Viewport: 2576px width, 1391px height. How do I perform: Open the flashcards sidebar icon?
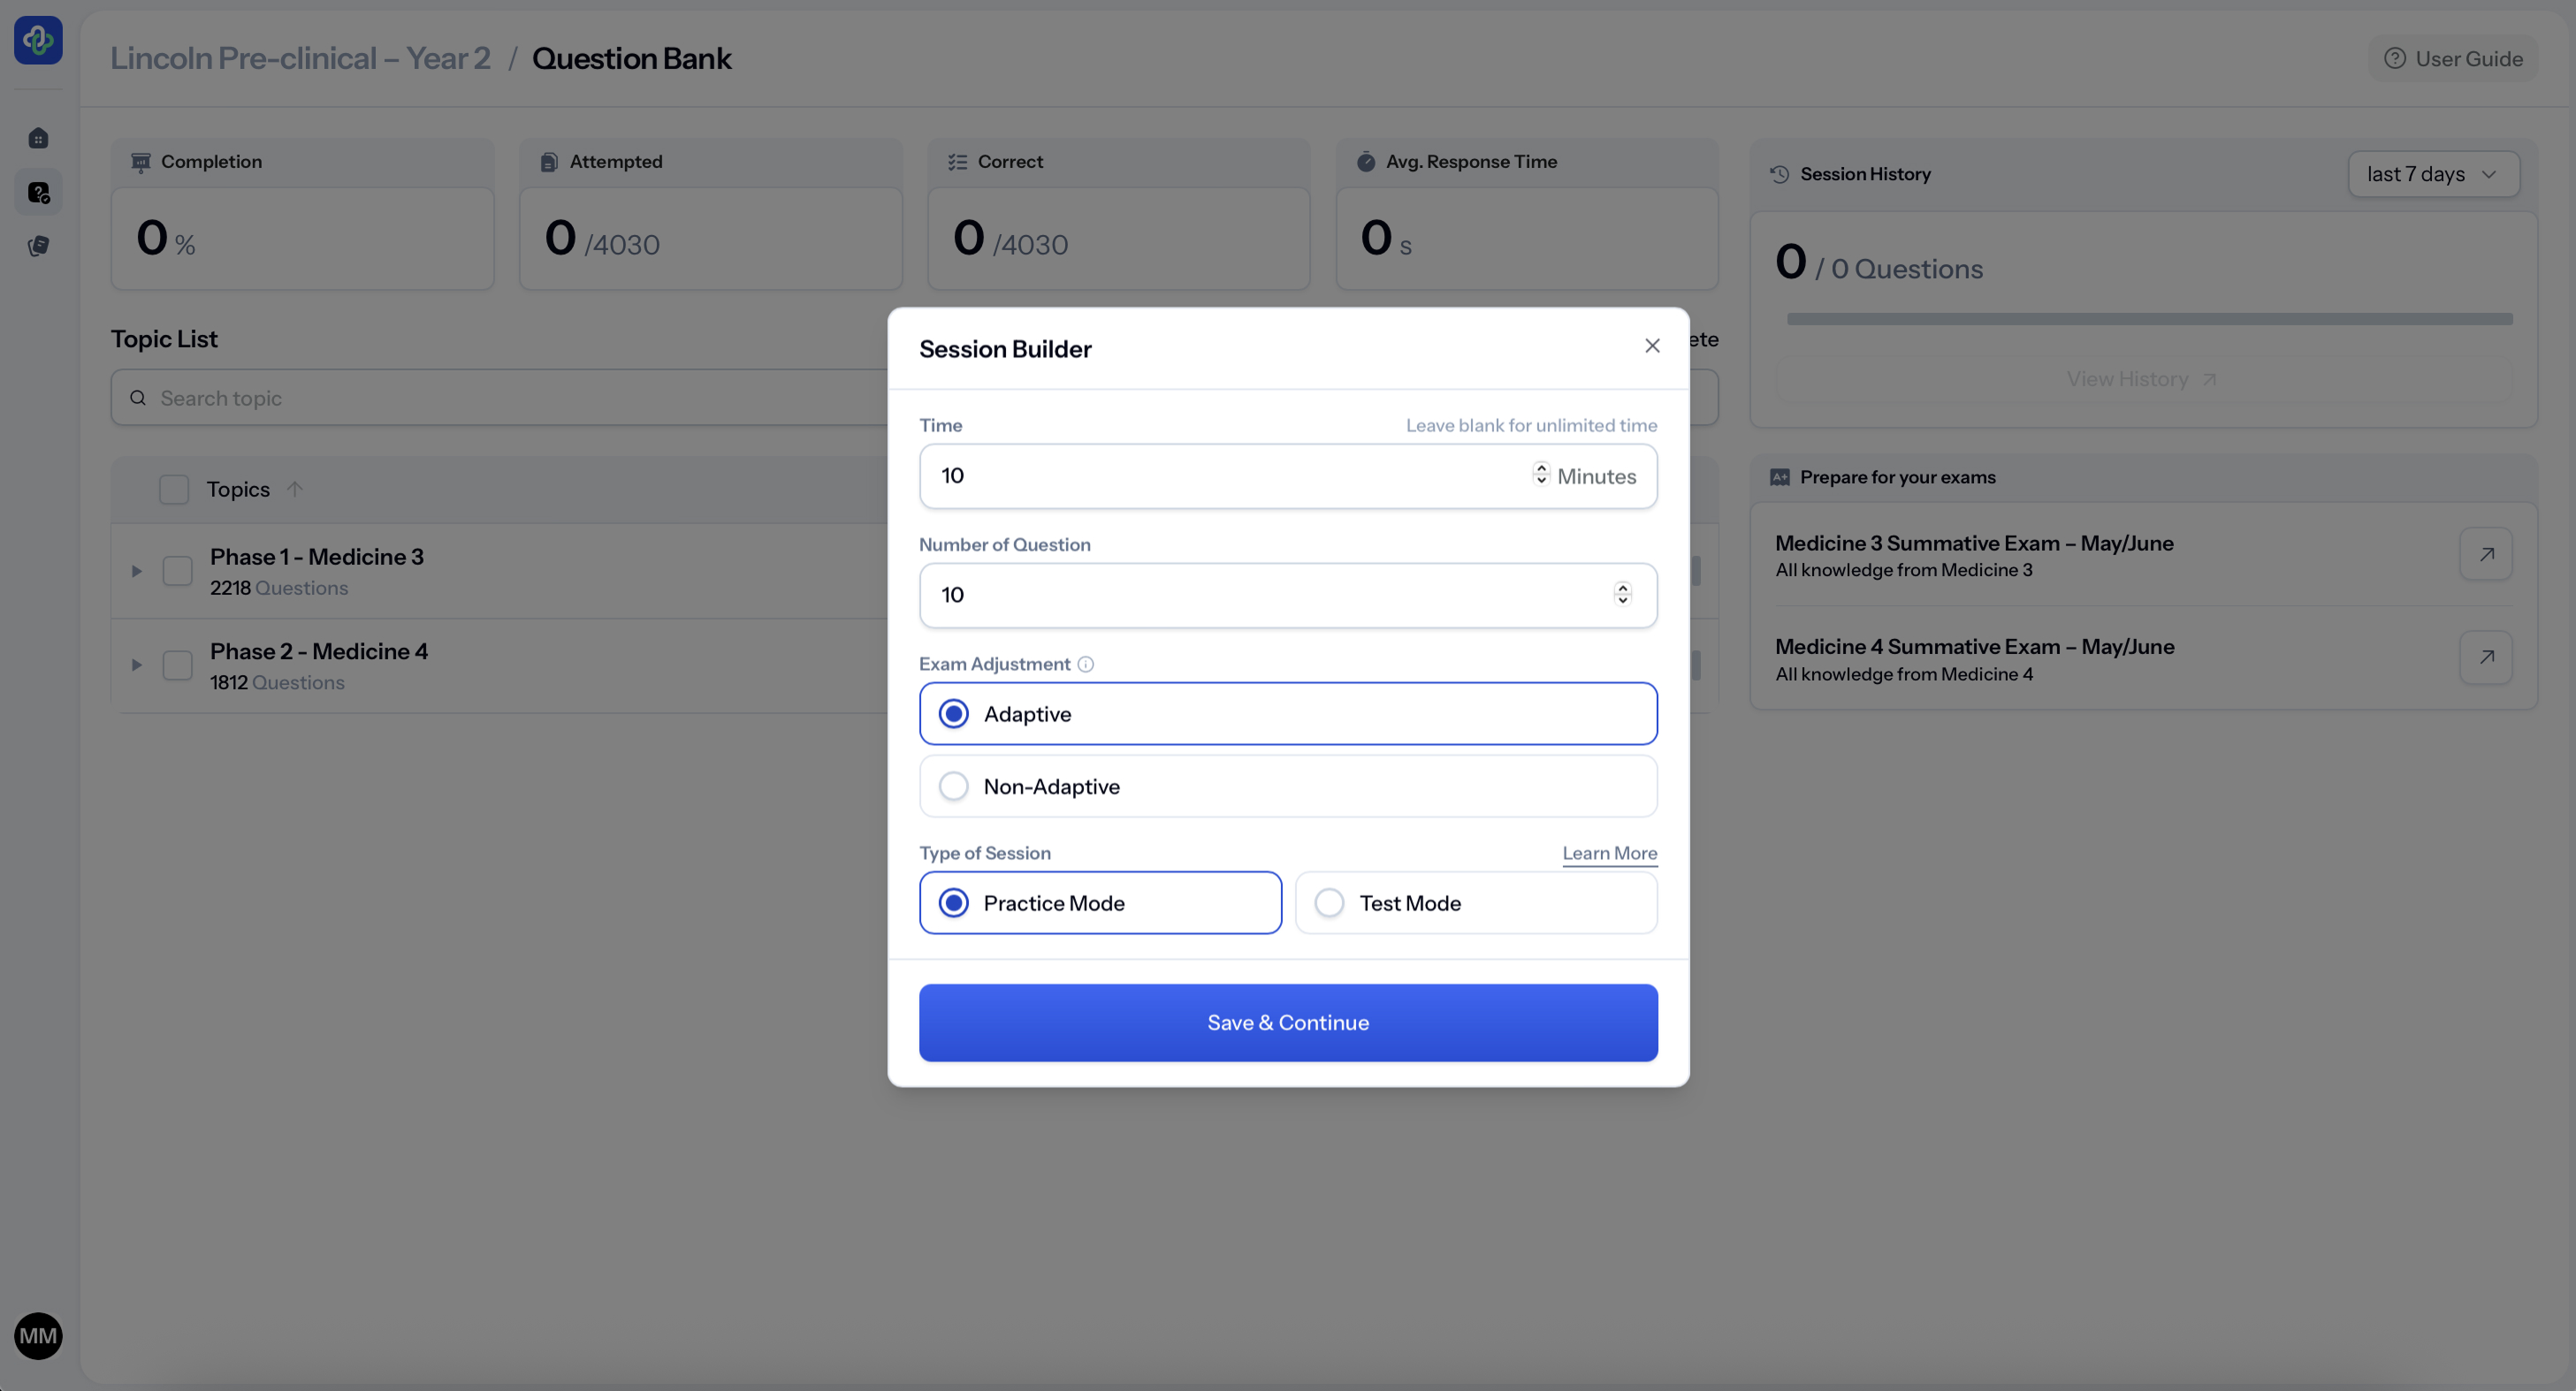(38, 246)
